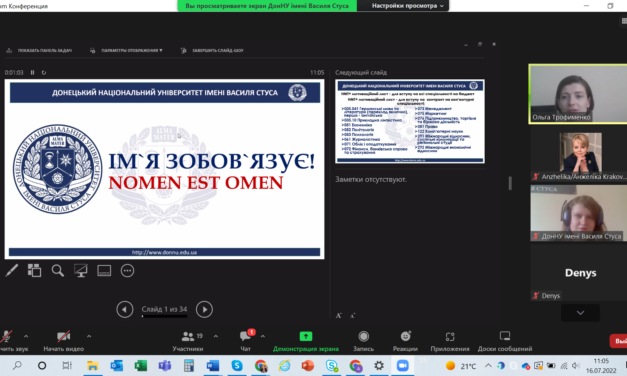Show hidden system tray icons
627x376 pixels.
488,365
